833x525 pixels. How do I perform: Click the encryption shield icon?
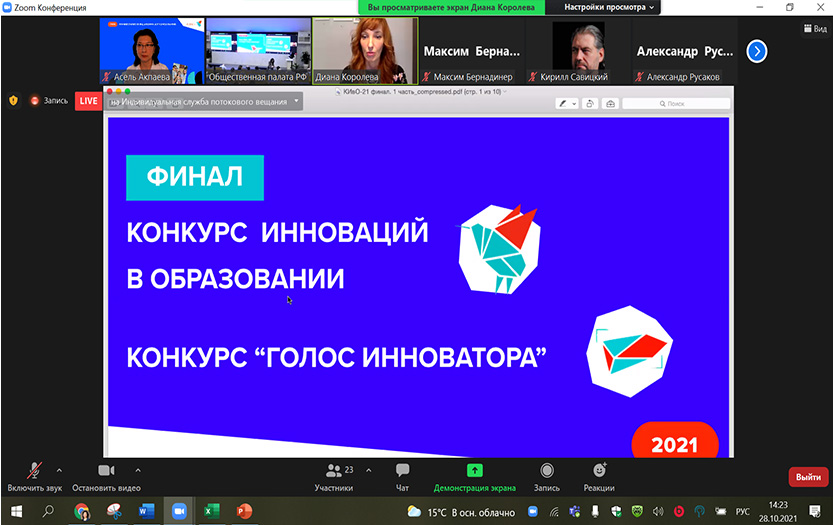(14, 101)
